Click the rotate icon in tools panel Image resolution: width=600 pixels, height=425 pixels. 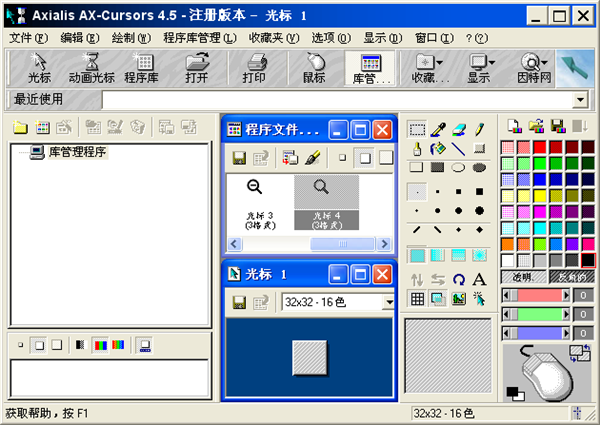pyautogui.click(x=458, y=280)
